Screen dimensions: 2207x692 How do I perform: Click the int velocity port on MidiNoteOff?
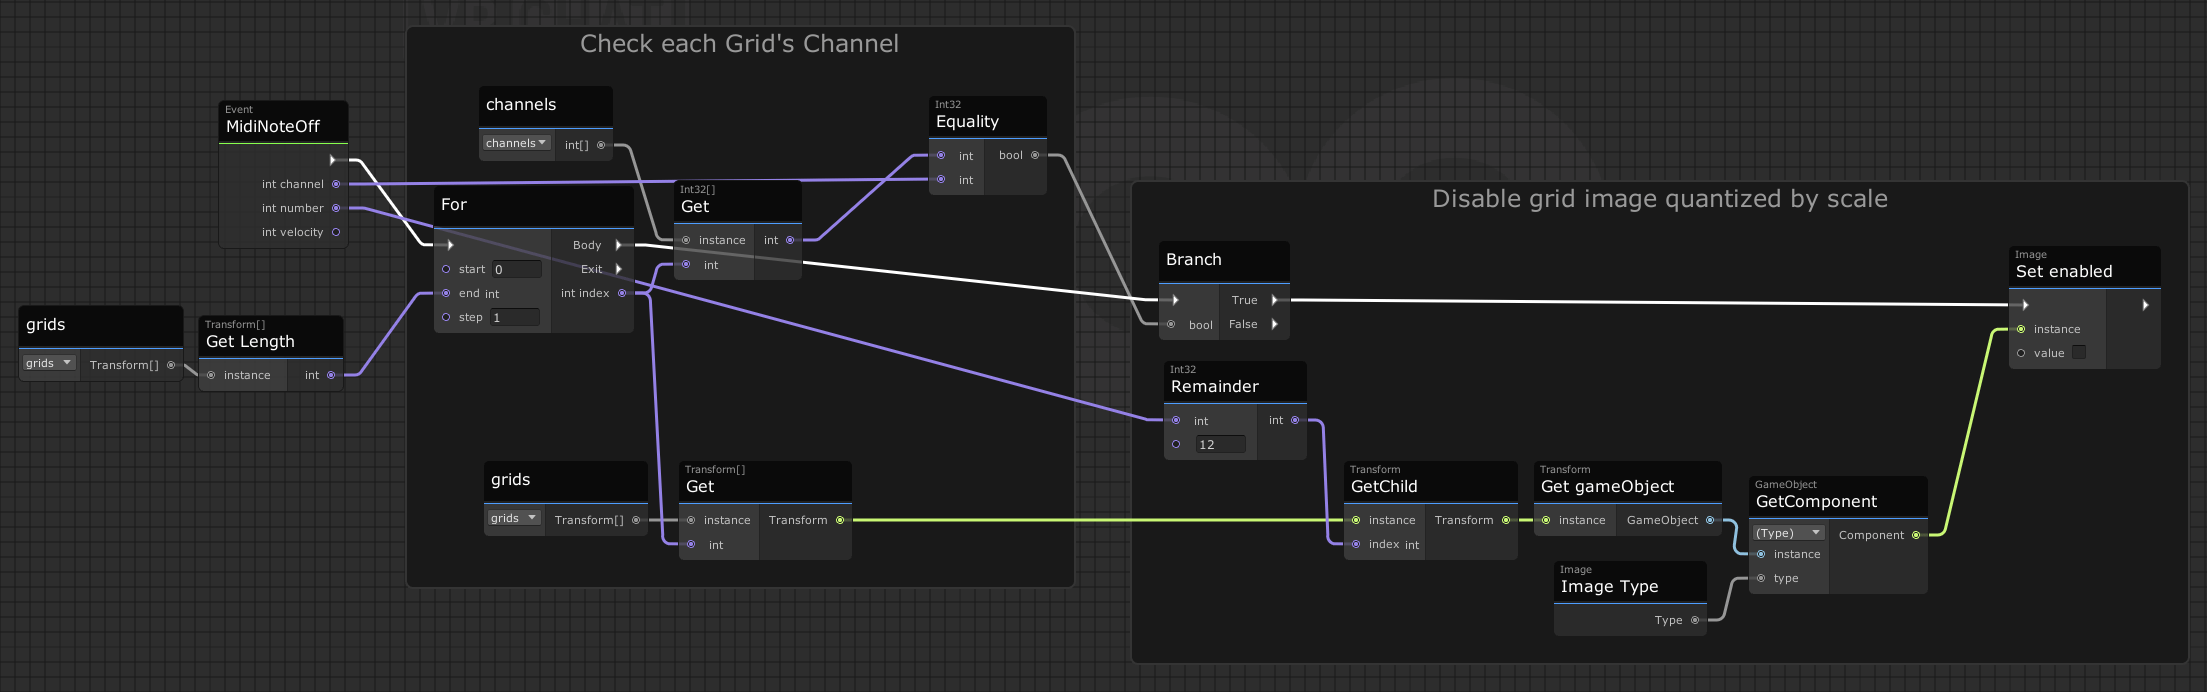(336, 232)
